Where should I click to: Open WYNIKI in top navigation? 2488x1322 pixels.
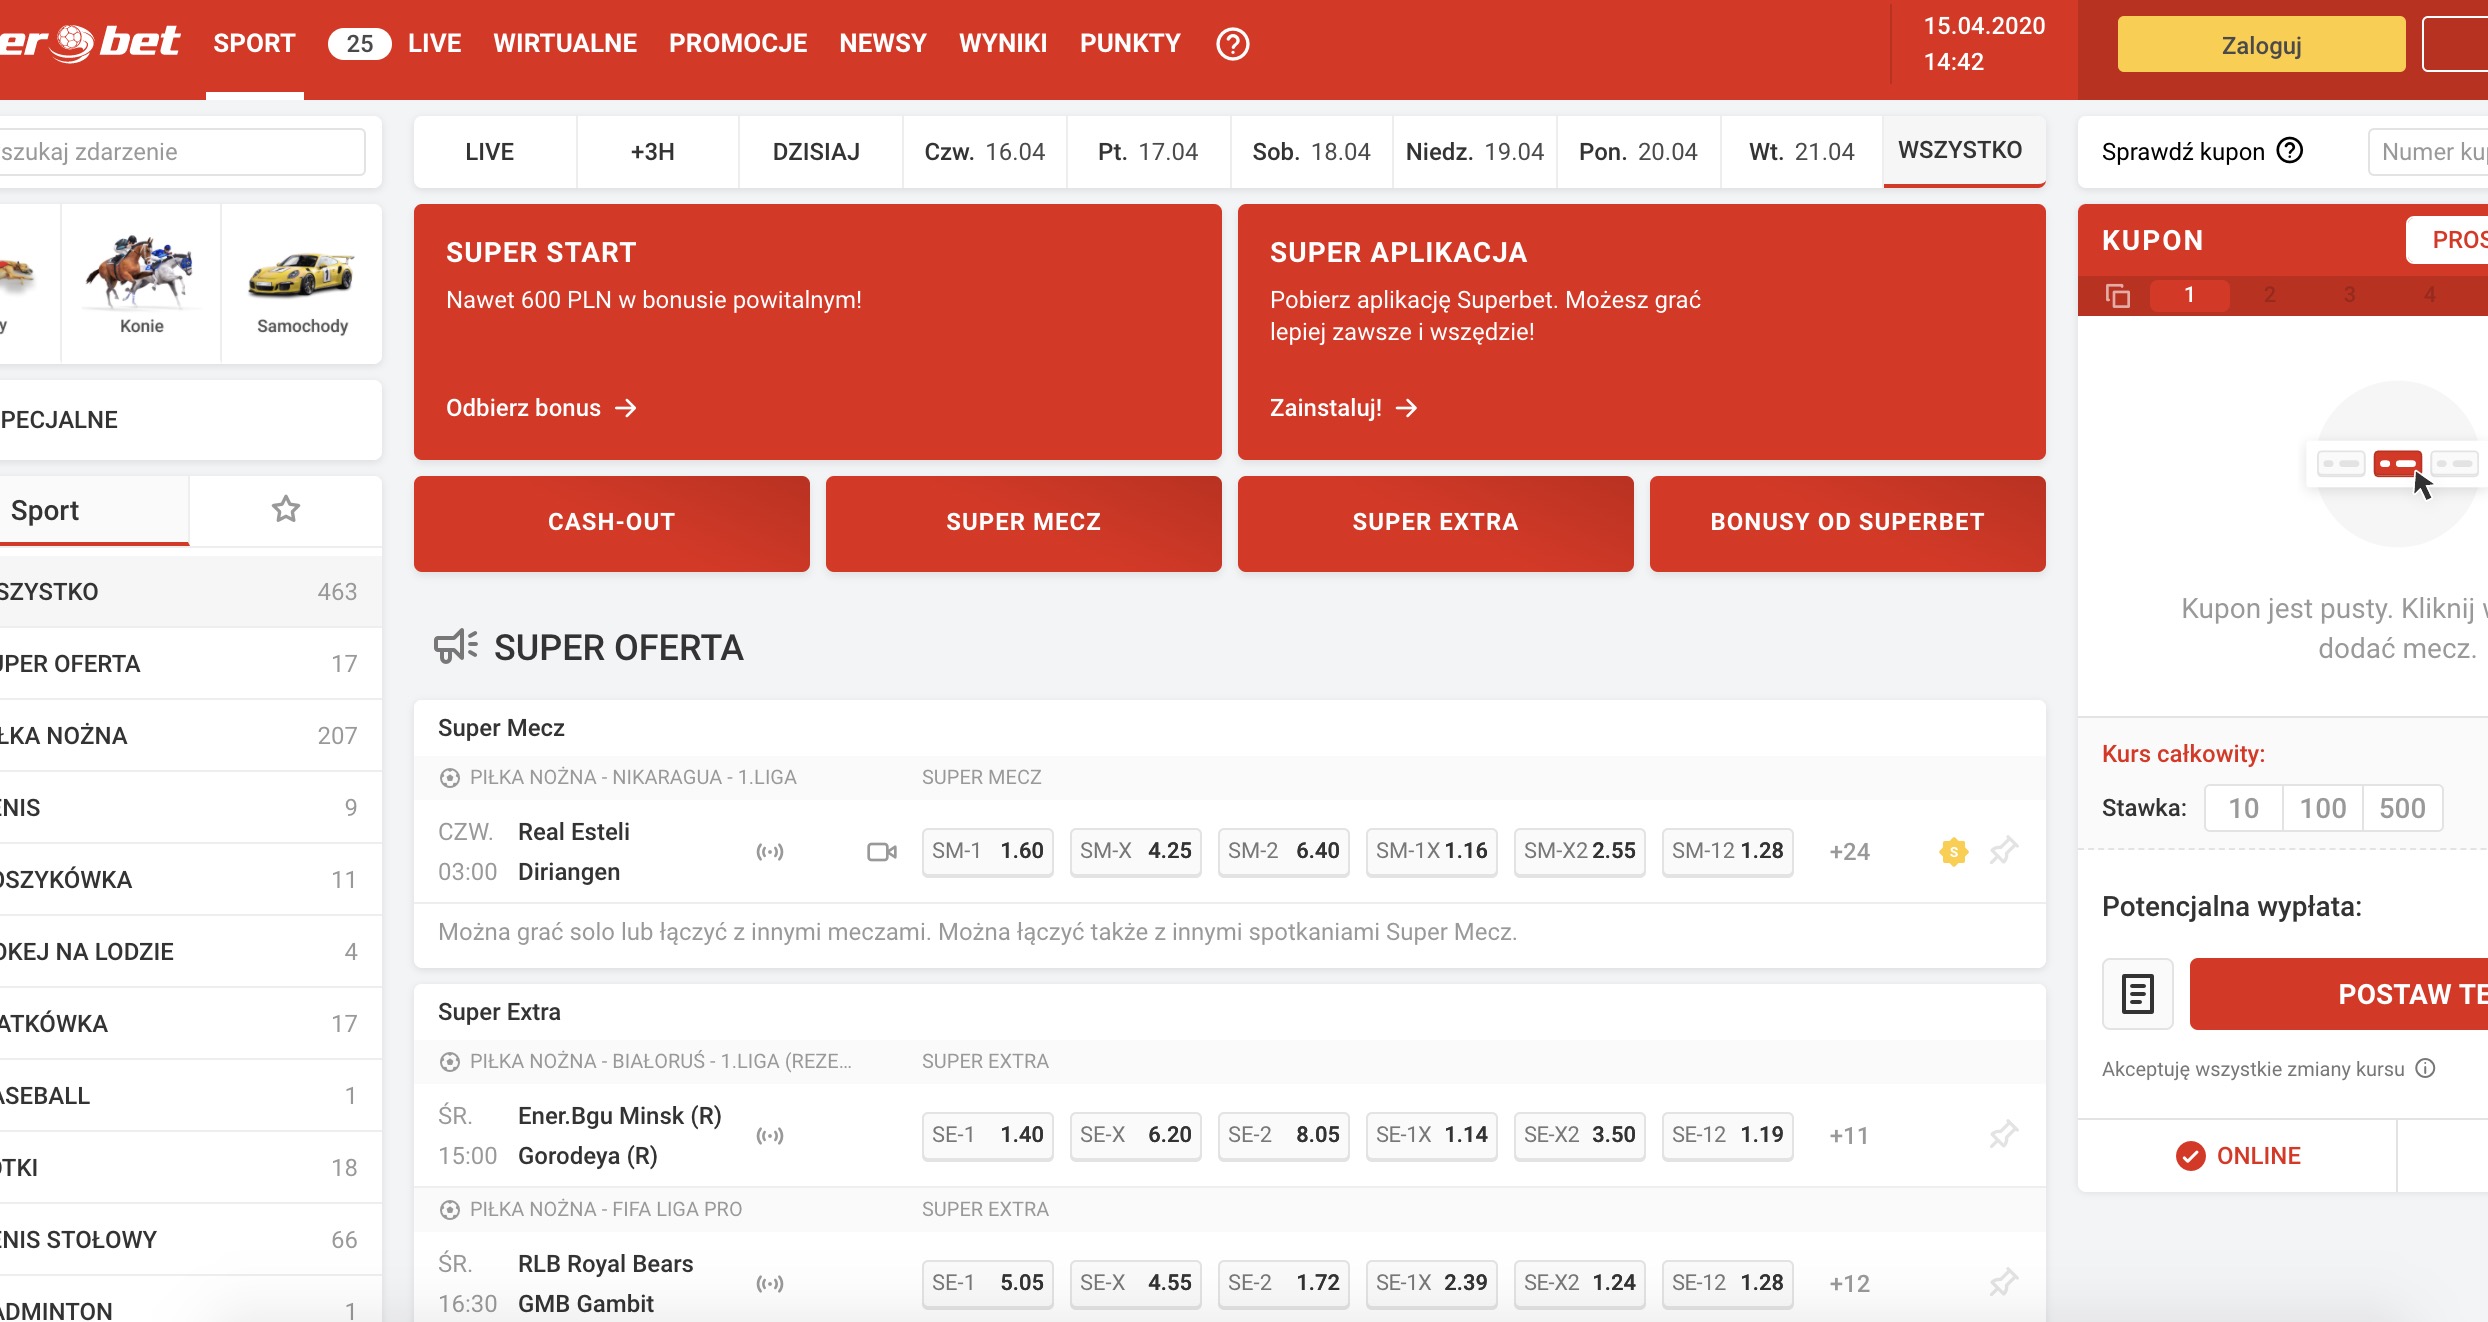pyautogui.click(x=1003, y=44)
